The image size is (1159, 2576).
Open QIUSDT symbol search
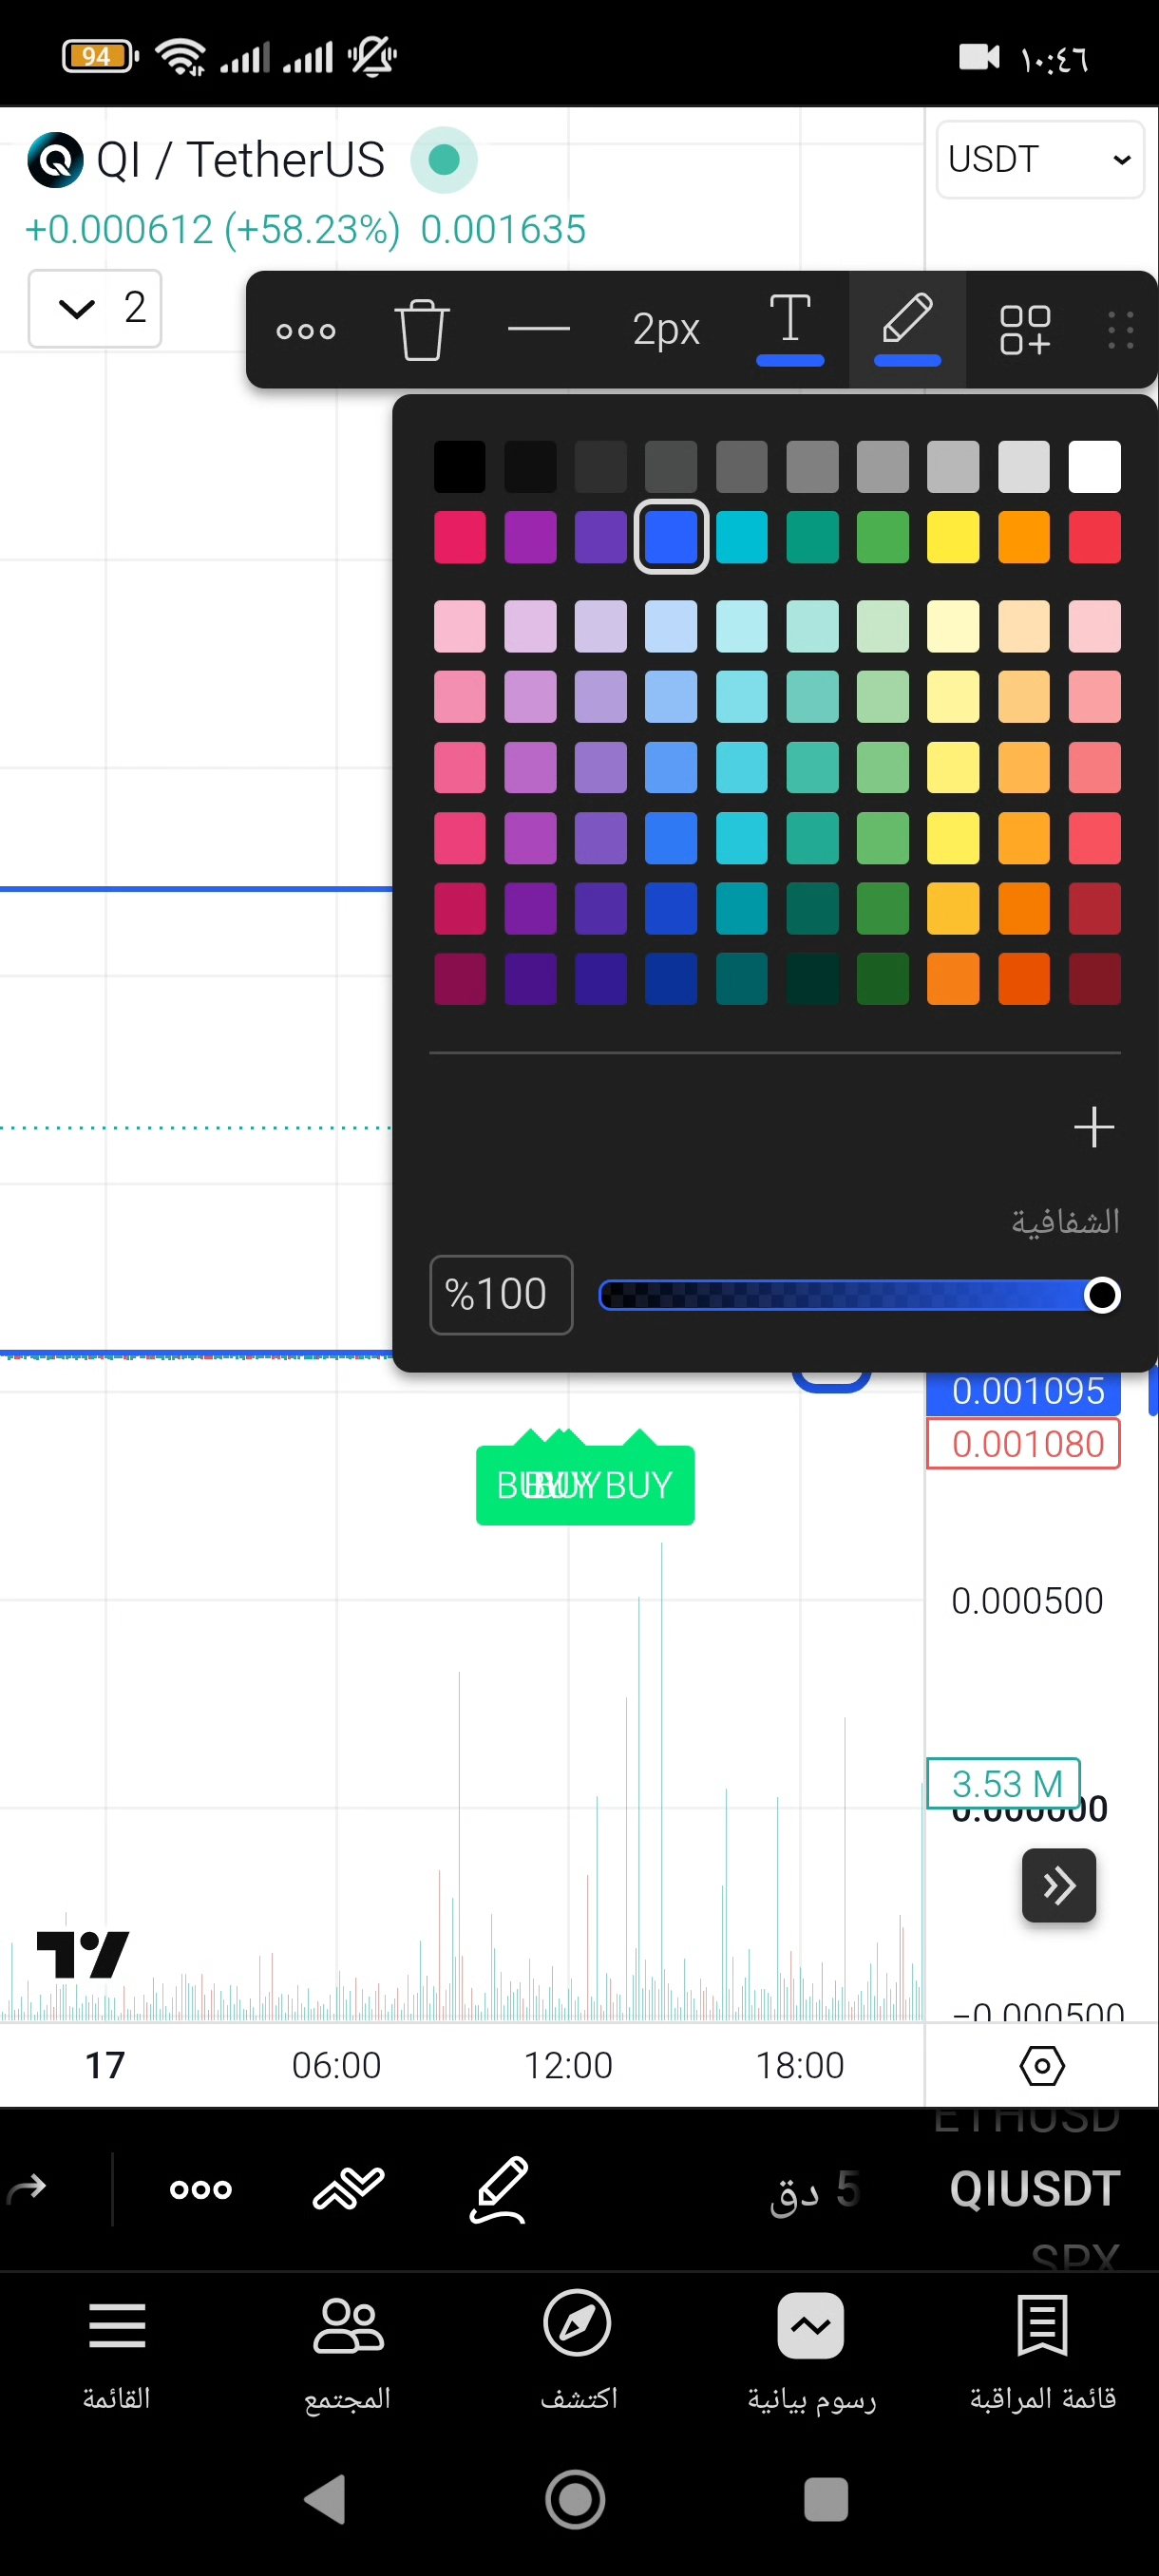coord(1035,2189)
